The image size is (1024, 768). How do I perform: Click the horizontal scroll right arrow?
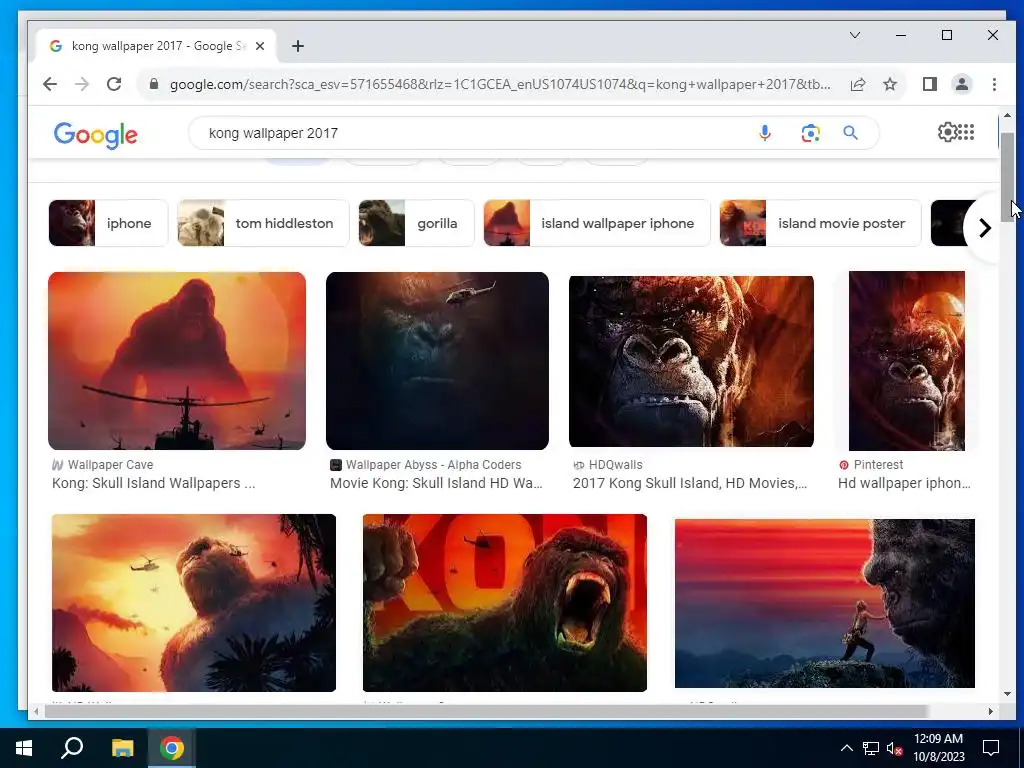990,711
